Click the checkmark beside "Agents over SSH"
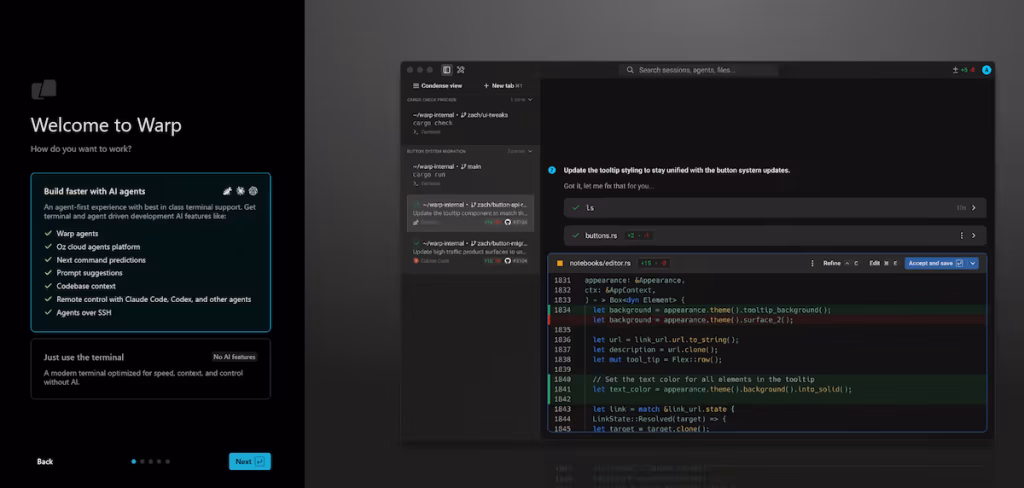The image size is (1024, 488). pyautogui.click(x=48, y=312)
